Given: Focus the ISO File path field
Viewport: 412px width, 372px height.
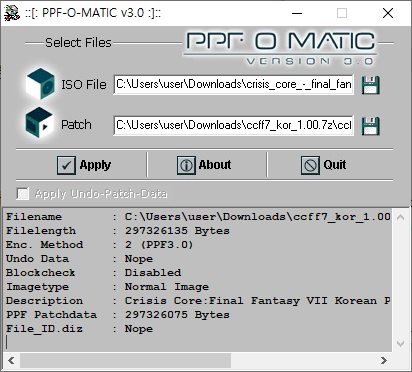Looking at the screenshot, I should coord(233,85).
